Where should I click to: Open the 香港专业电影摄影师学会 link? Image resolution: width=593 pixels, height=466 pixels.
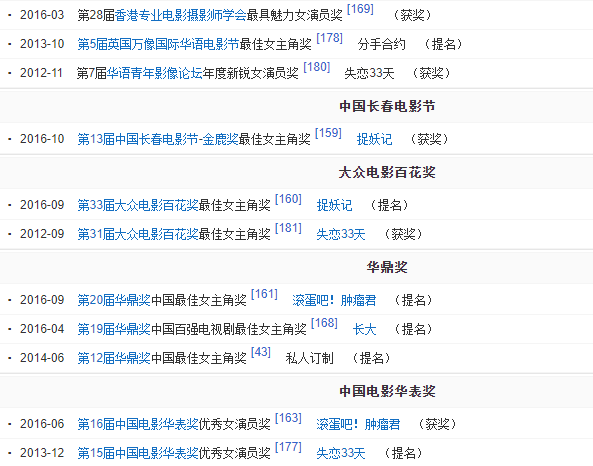[180, 15]
